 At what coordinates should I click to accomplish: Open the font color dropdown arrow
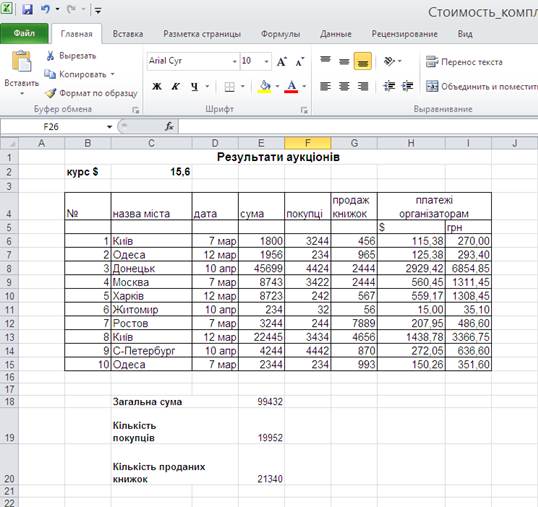304,86
